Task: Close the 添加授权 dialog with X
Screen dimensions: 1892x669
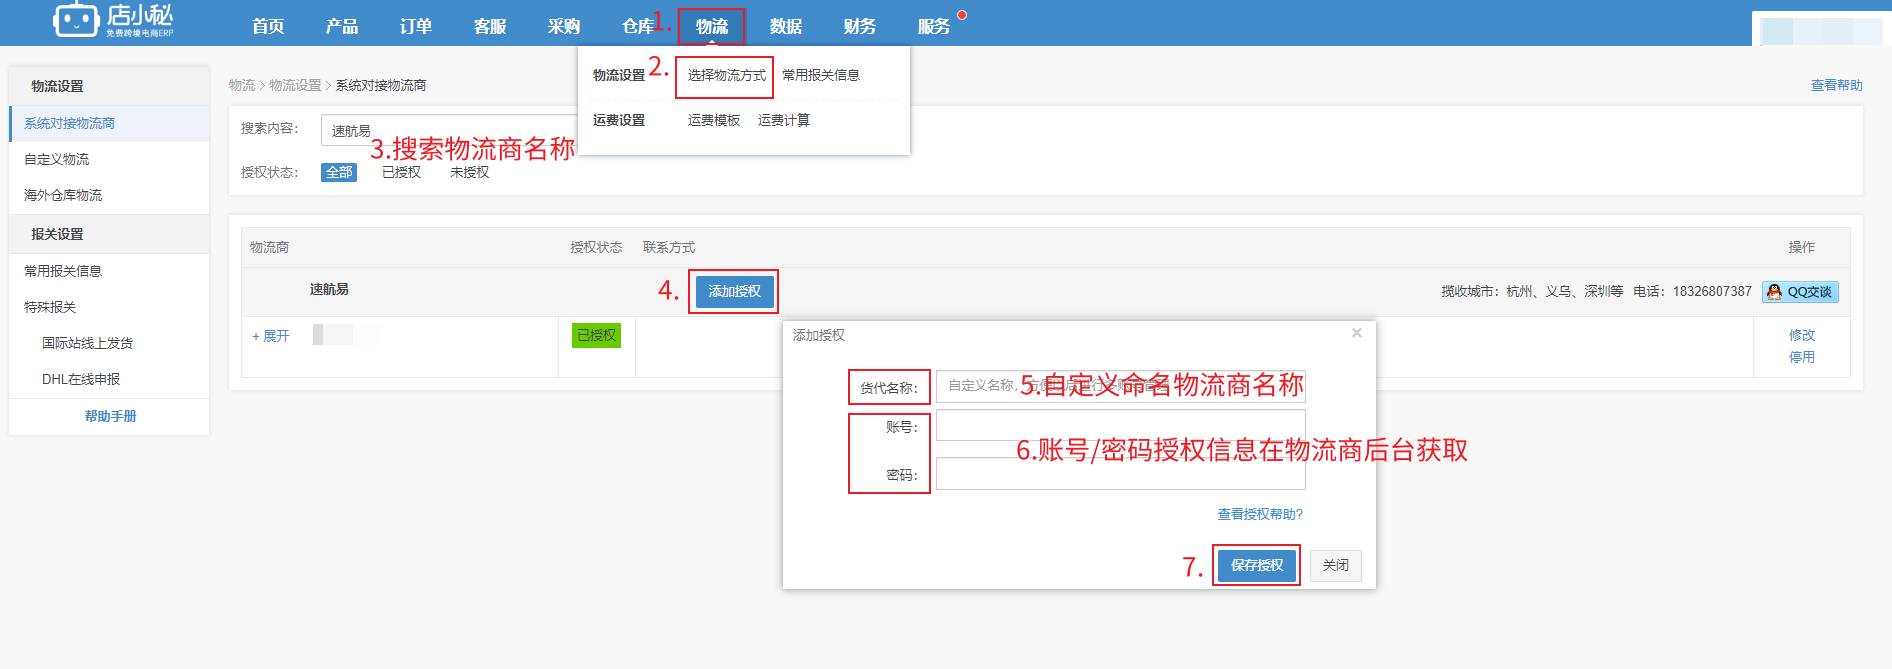Action: [x=1357, y=333]
